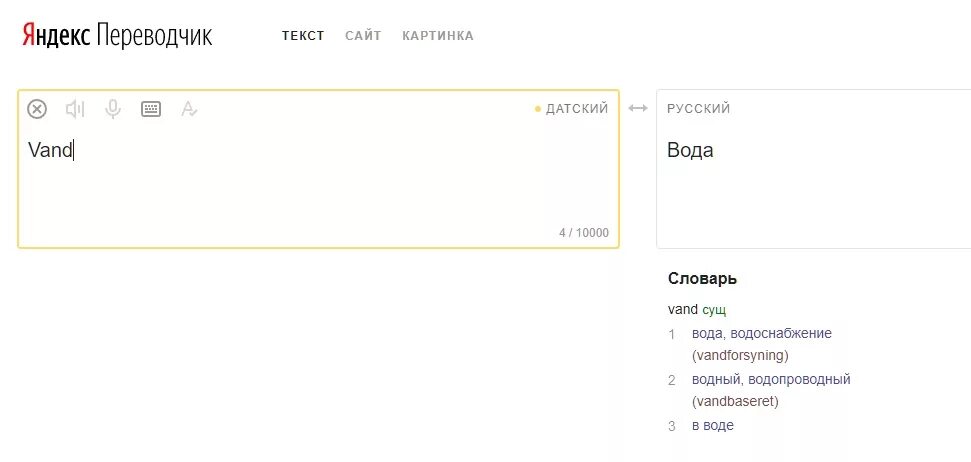971x462 pixels.
Task: Toggle the spell checker icon
Action: (189, 109)
